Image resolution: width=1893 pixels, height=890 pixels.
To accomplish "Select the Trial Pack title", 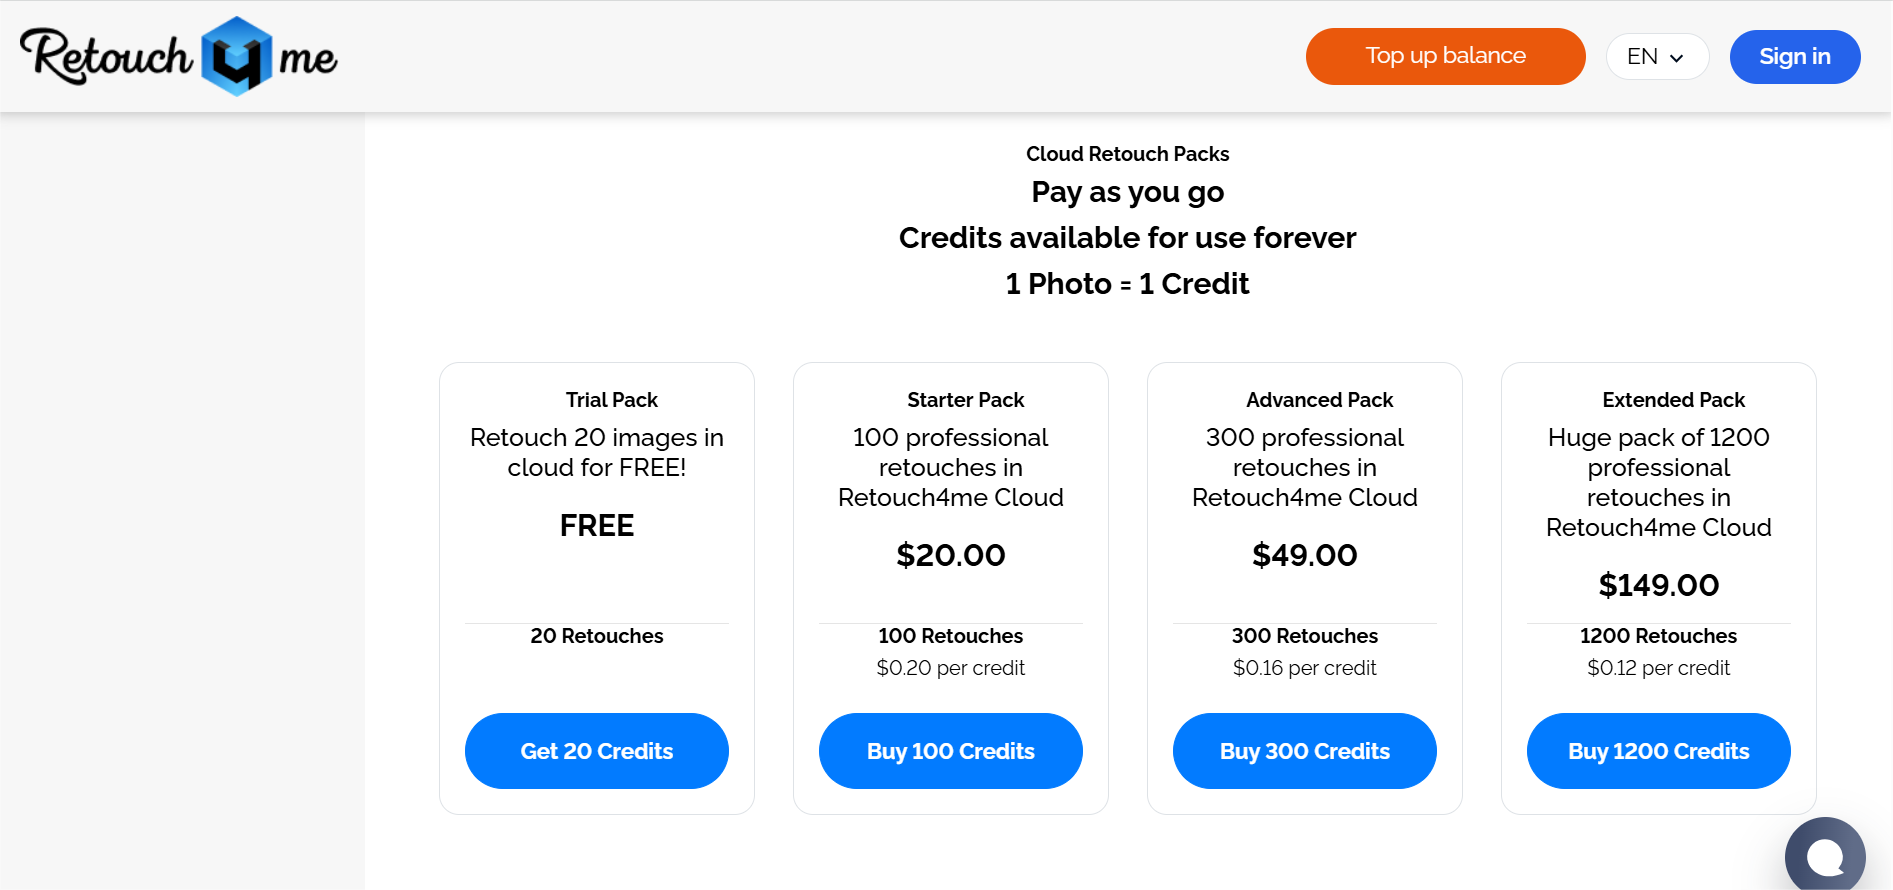I will 611,400.
